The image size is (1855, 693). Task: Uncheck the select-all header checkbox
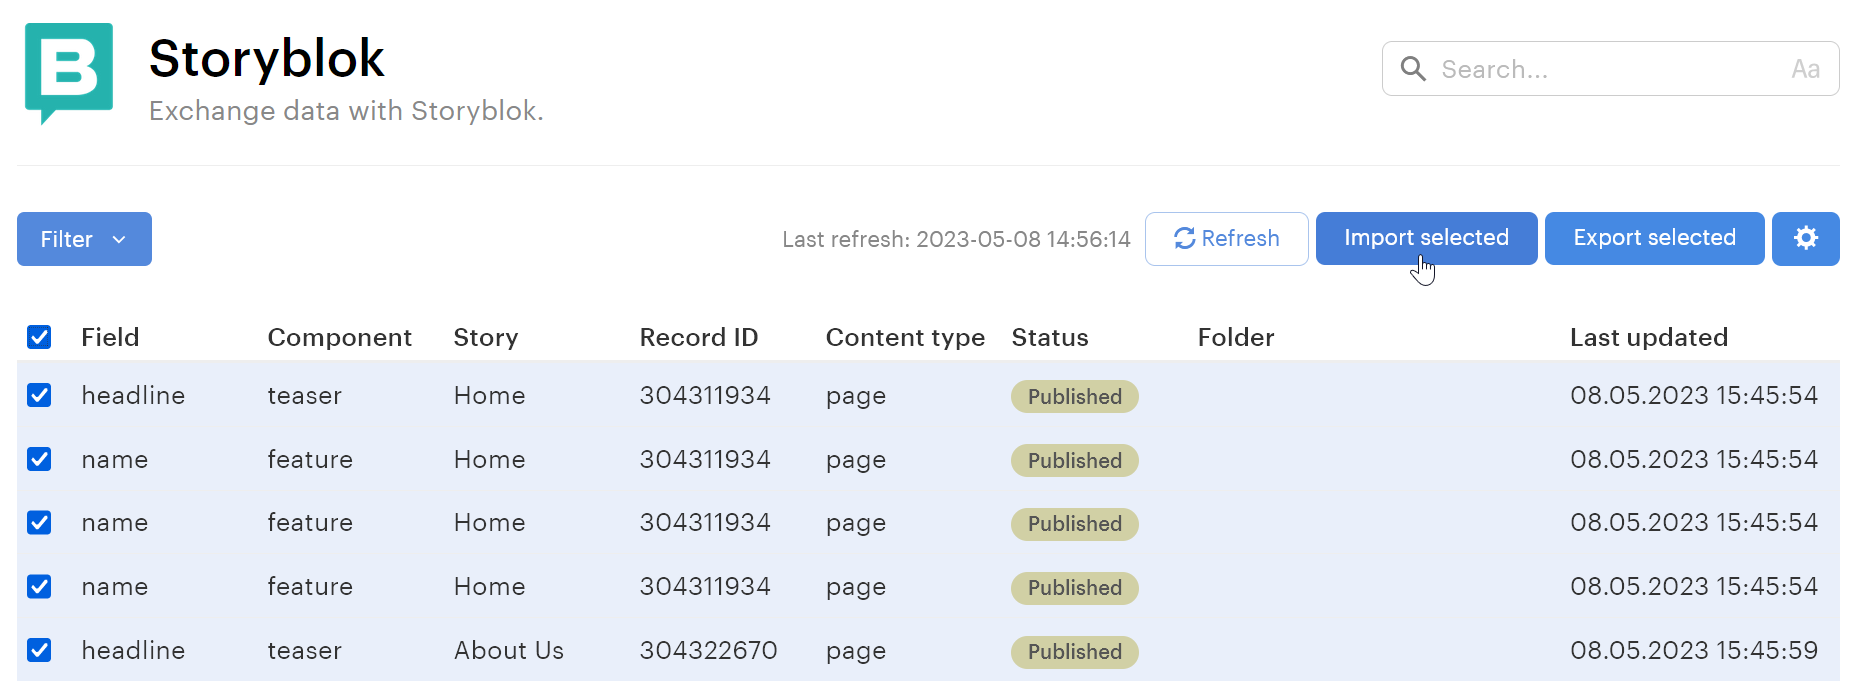[x=39, y=337]
